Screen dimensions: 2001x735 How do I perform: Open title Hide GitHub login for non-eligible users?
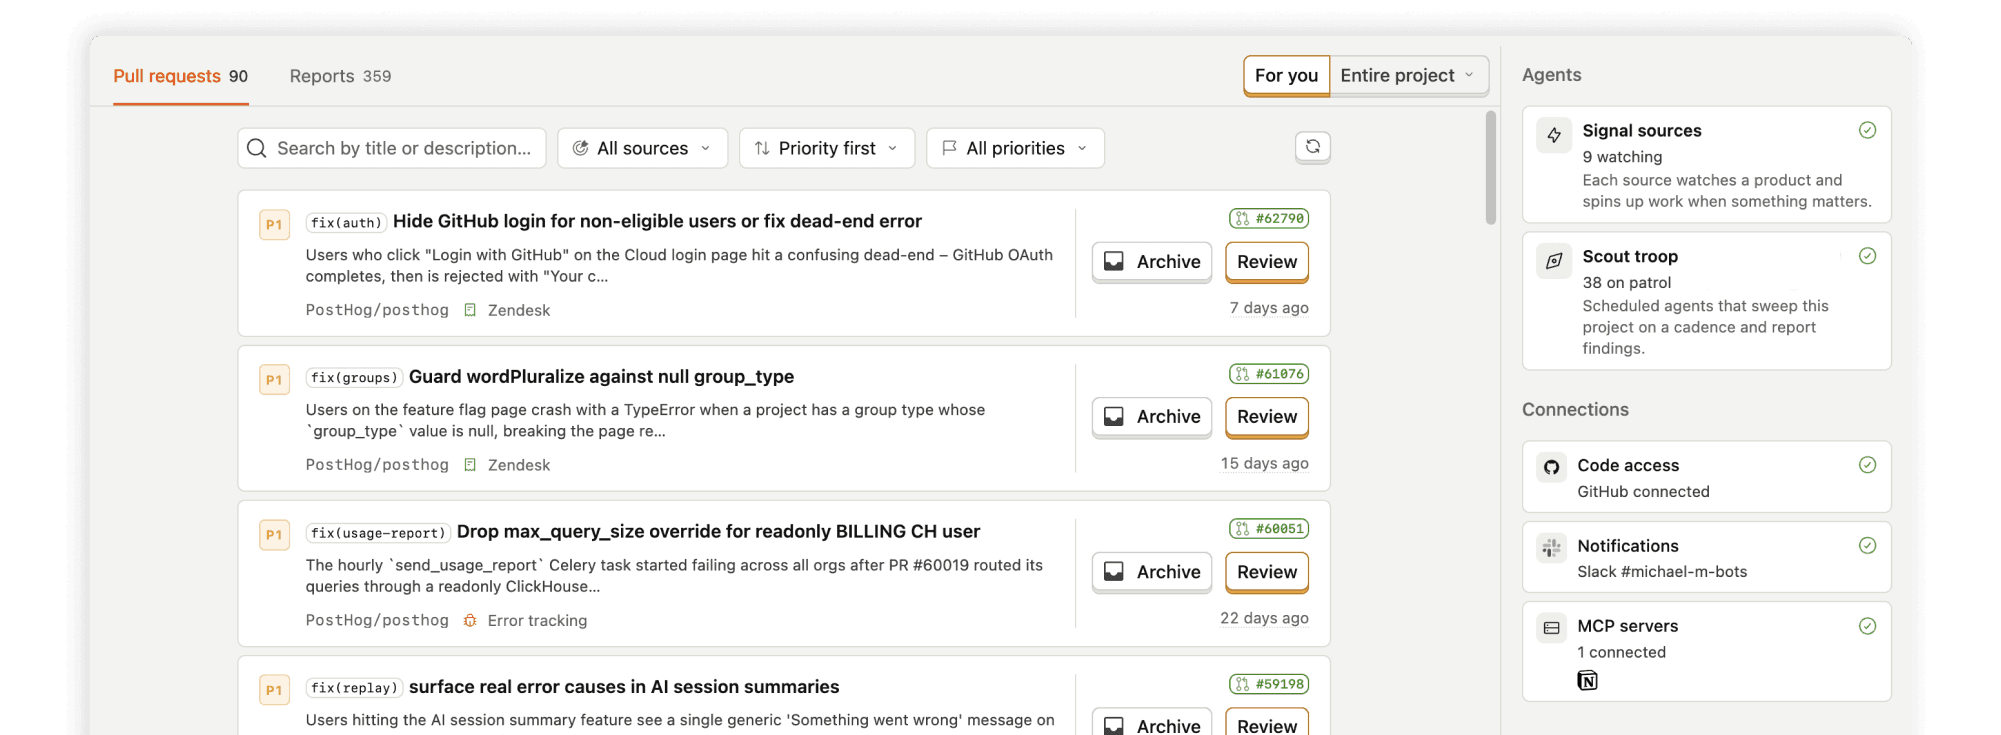click(657, 221)
